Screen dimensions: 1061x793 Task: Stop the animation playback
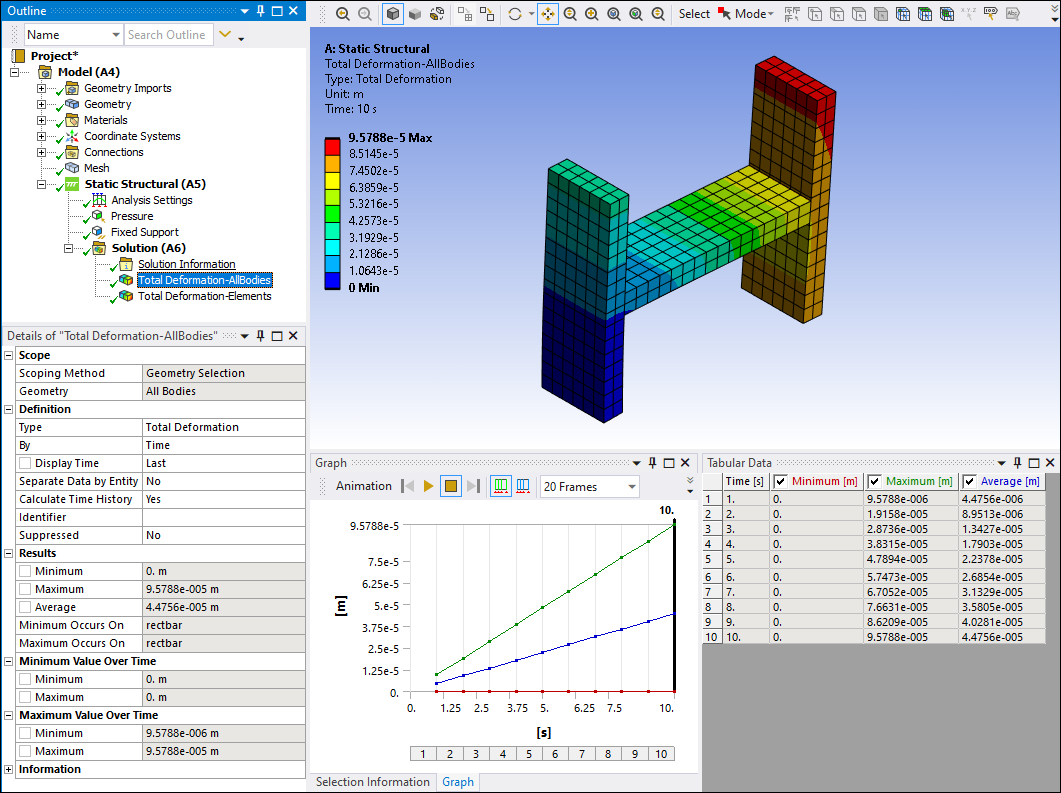pyautogui.click(x=450, y=486)
